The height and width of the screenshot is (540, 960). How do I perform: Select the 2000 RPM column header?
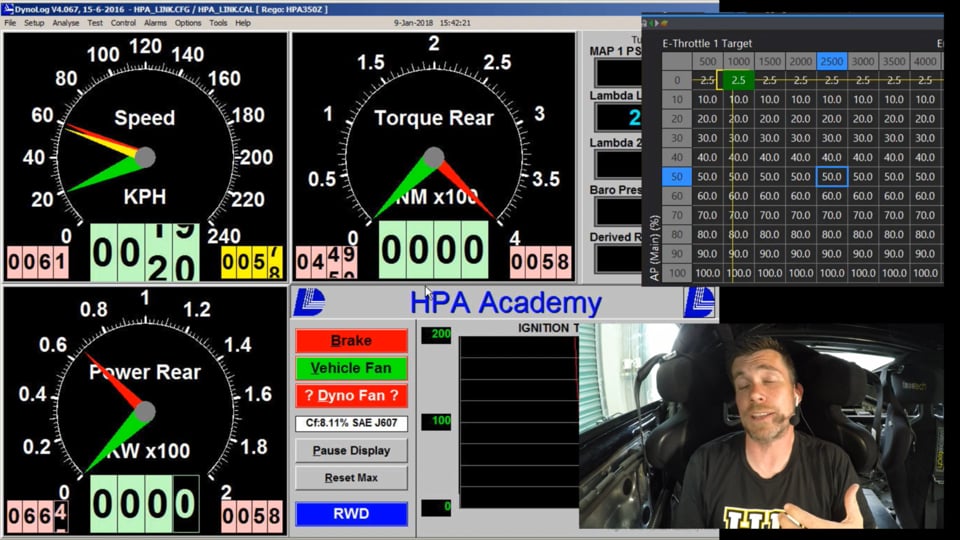pos(801,61)
